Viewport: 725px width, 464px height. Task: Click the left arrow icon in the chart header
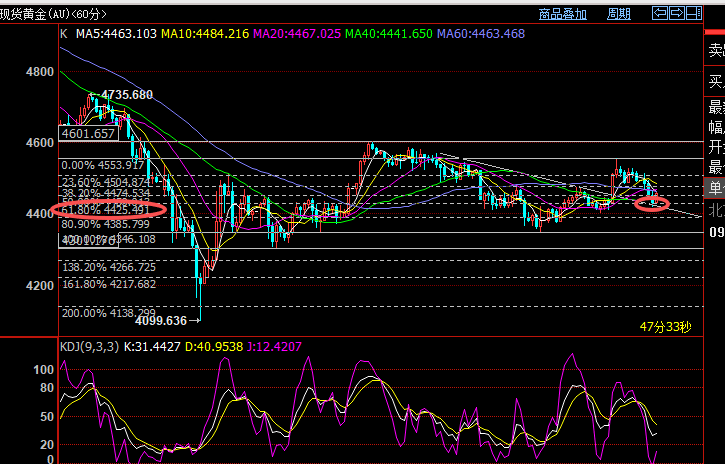[659, 13]
